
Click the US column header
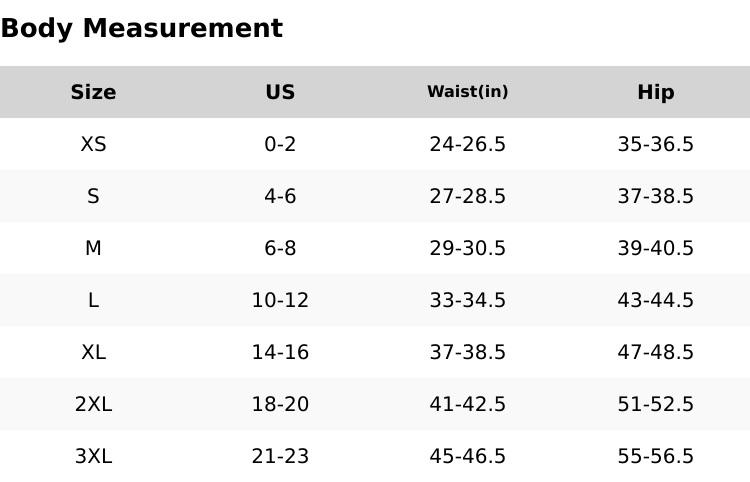tap(280, 92)
